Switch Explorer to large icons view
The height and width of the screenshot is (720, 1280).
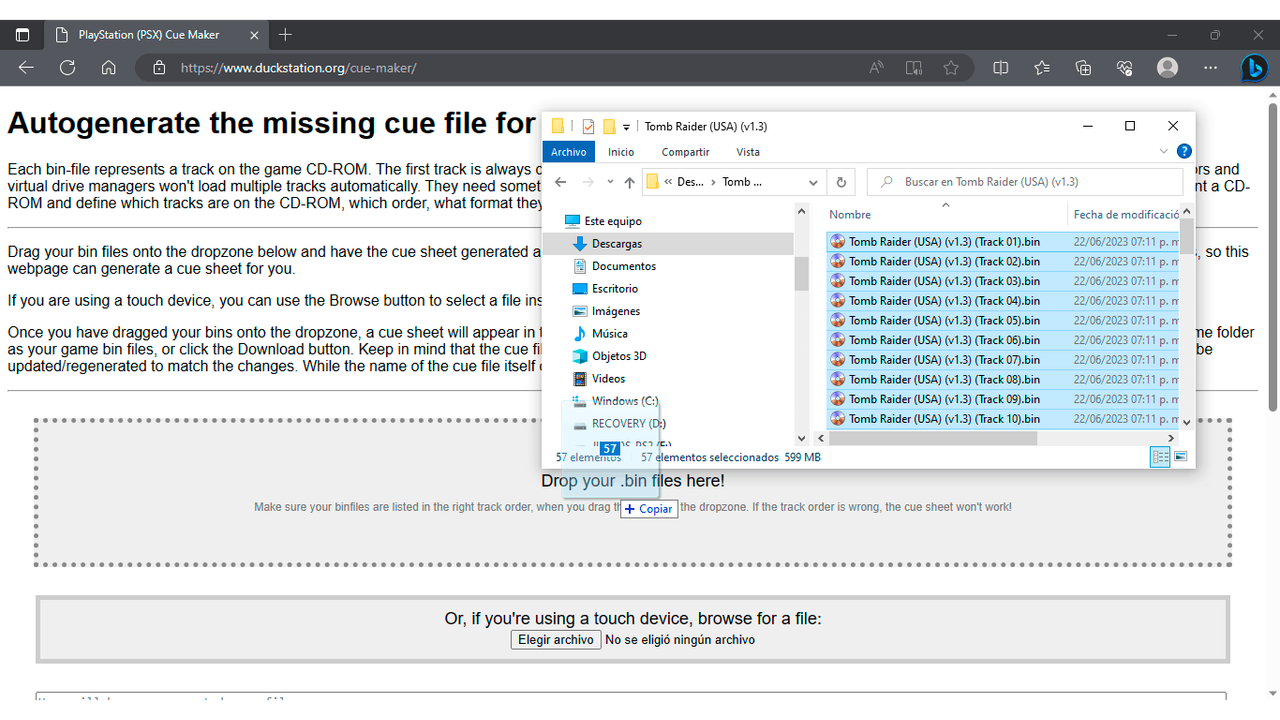(1180, 457)
